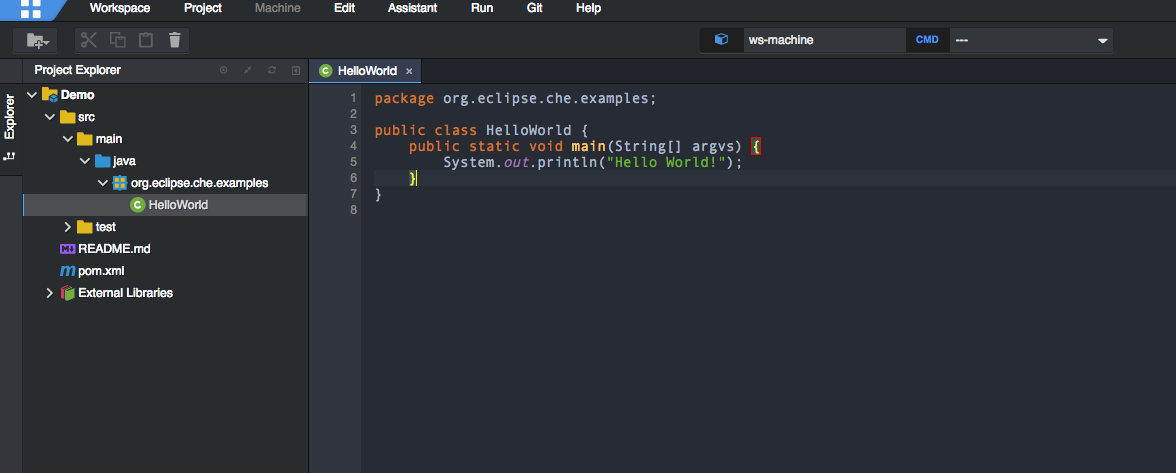
Task: Expand the test folder
Action: (68, 227)
